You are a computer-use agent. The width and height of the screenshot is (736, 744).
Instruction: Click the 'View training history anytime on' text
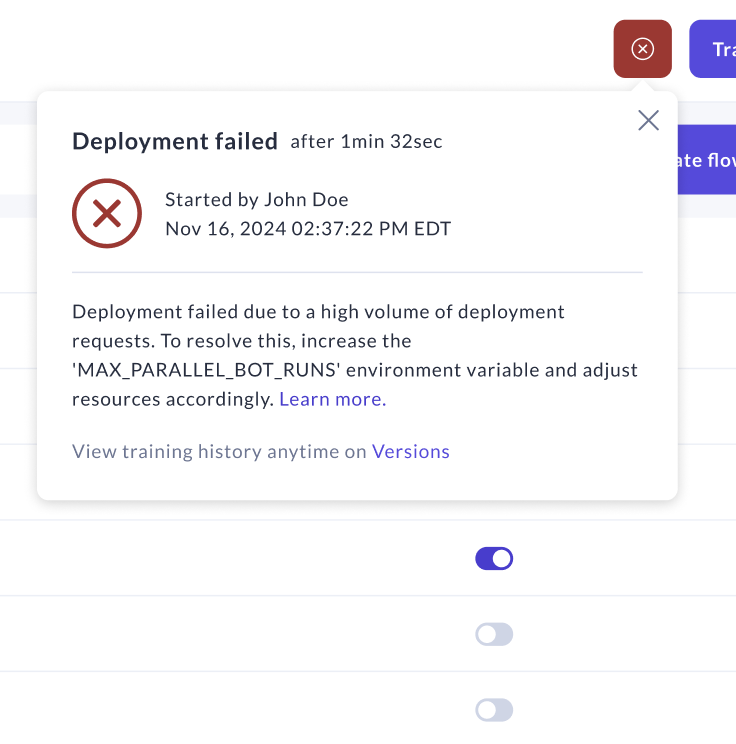(x=220, y=451)
